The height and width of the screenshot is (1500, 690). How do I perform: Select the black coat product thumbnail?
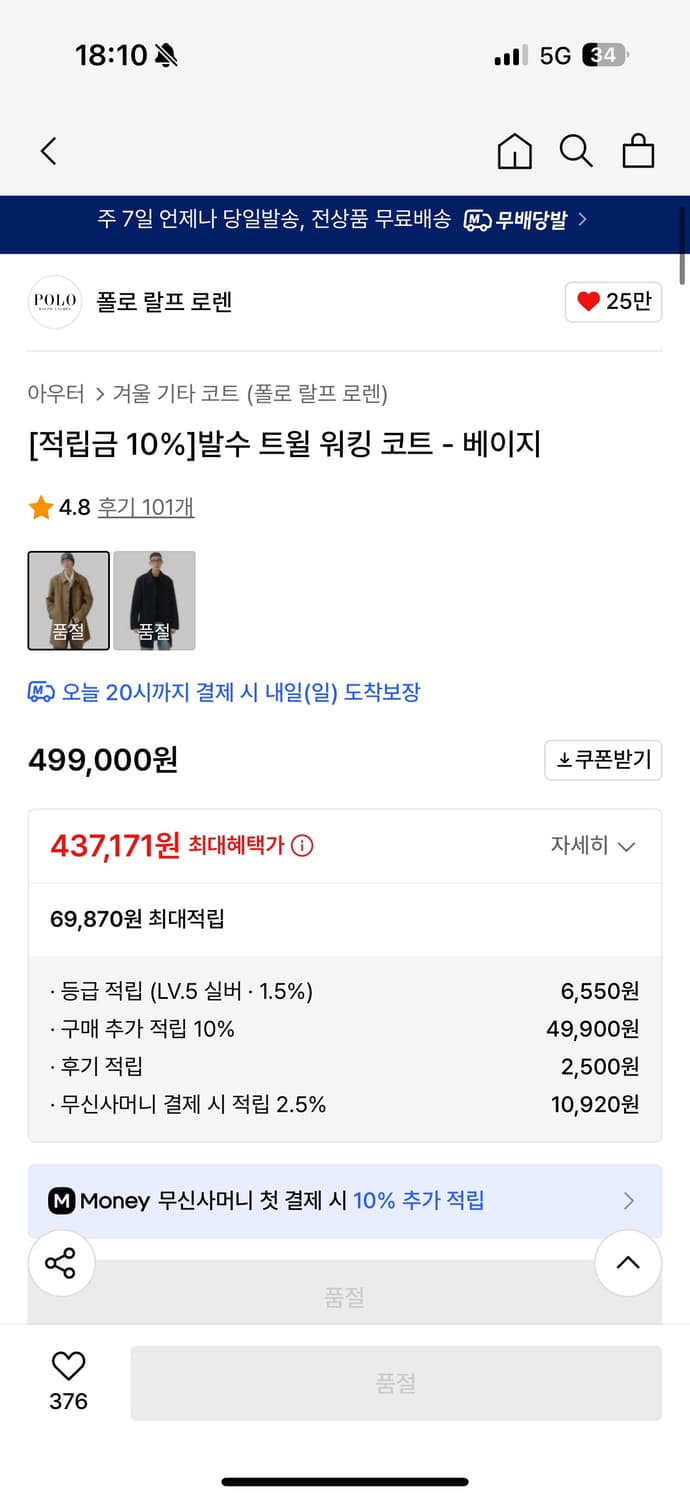tap(154, 600)
